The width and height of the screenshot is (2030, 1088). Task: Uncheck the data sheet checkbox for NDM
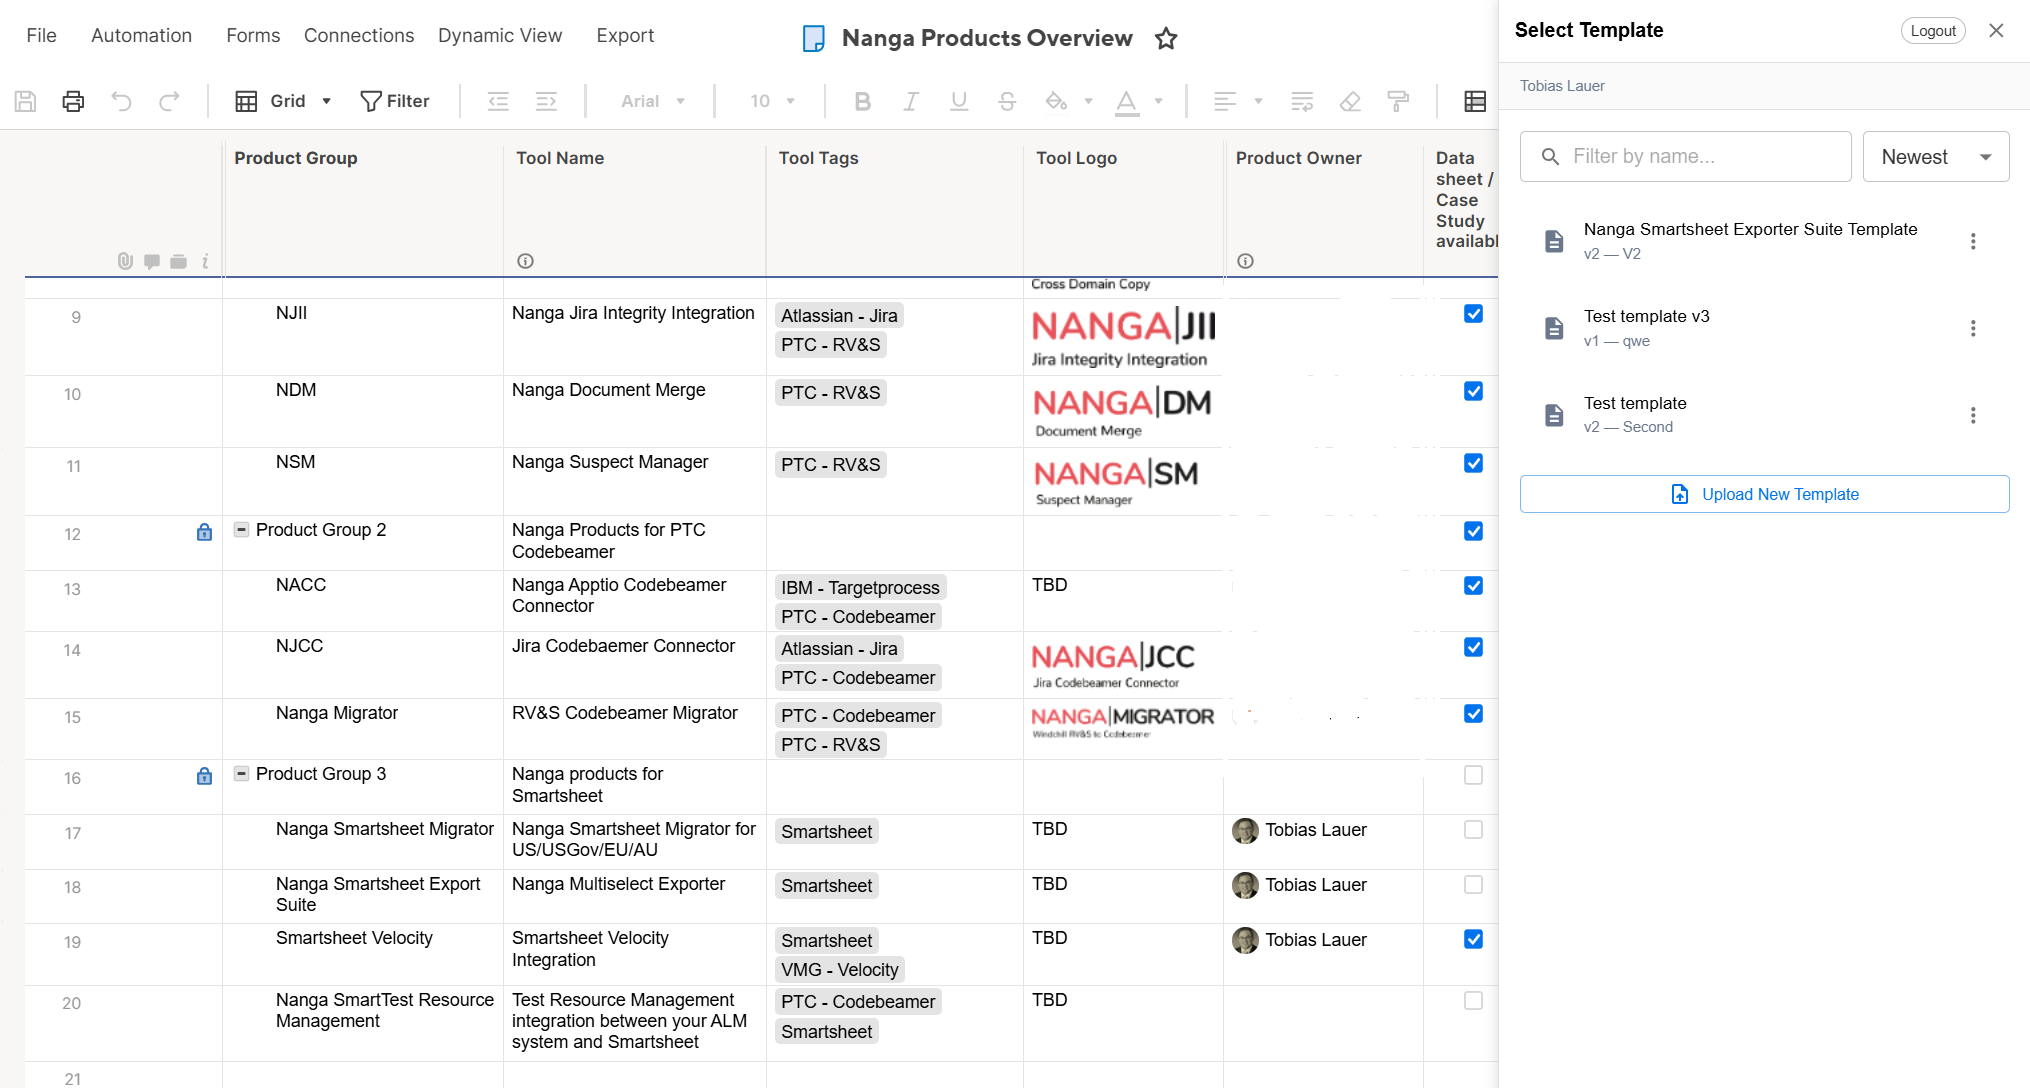(x=1473, y=391)
